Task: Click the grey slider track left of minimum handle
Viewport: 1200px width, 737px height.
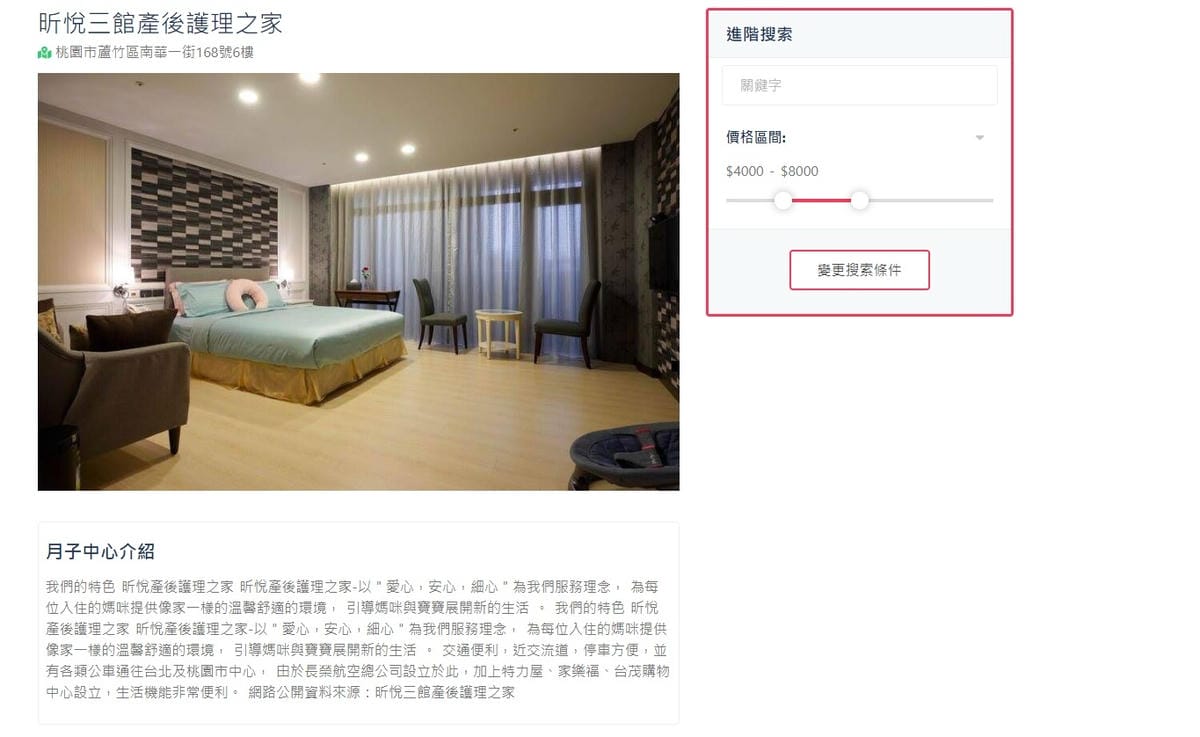Action: click(750, 201)
